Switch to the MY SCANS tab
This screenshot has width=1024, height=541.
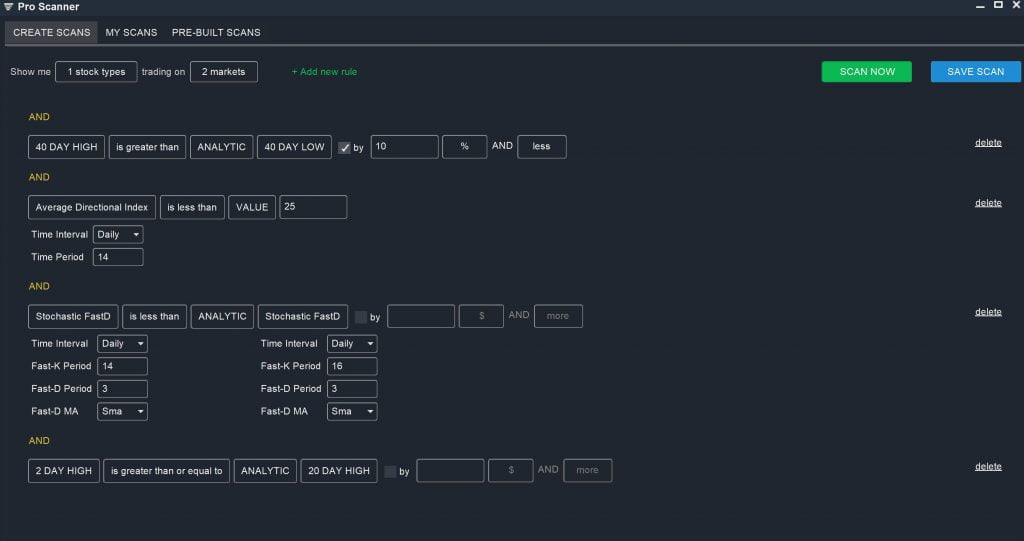tap(131, 32)
